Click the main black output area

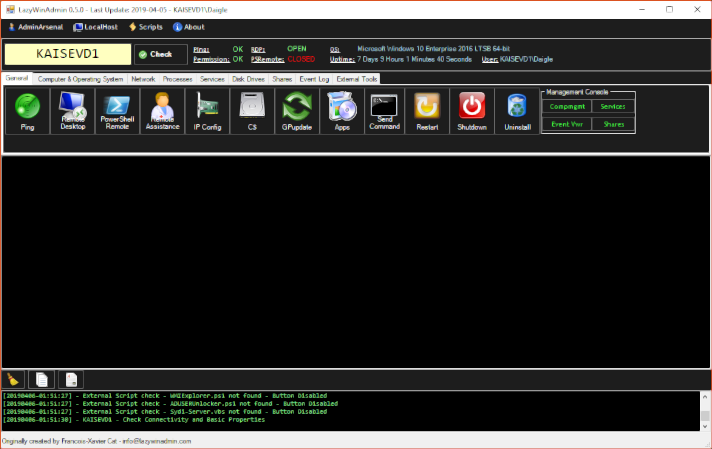[356, 262]
